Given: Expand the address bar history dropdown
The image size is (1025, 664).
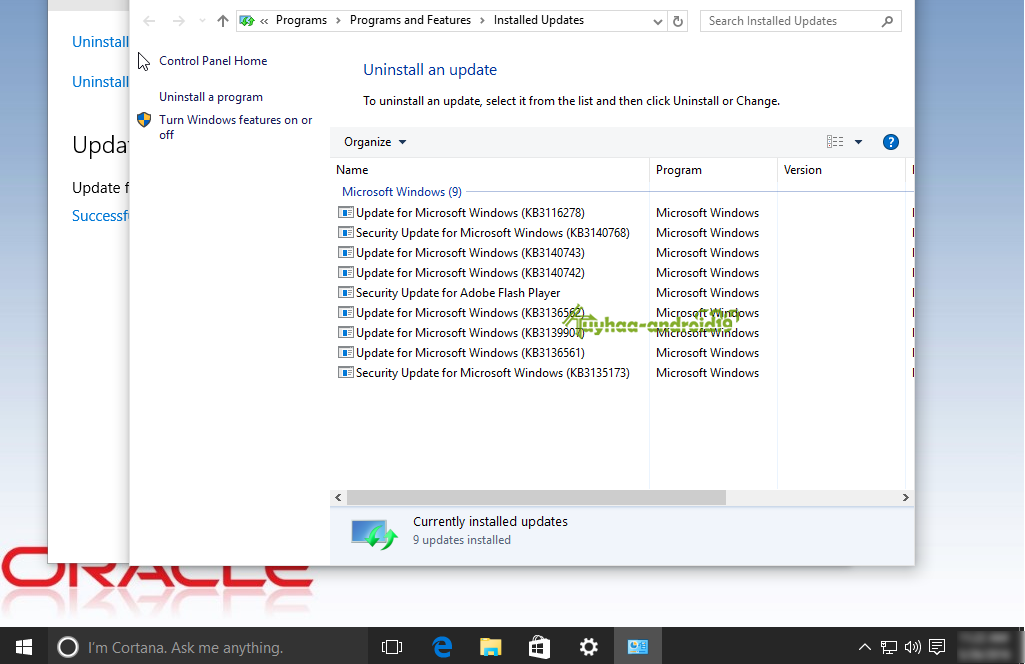Looking at the screenshot, I should pos(657,22).
